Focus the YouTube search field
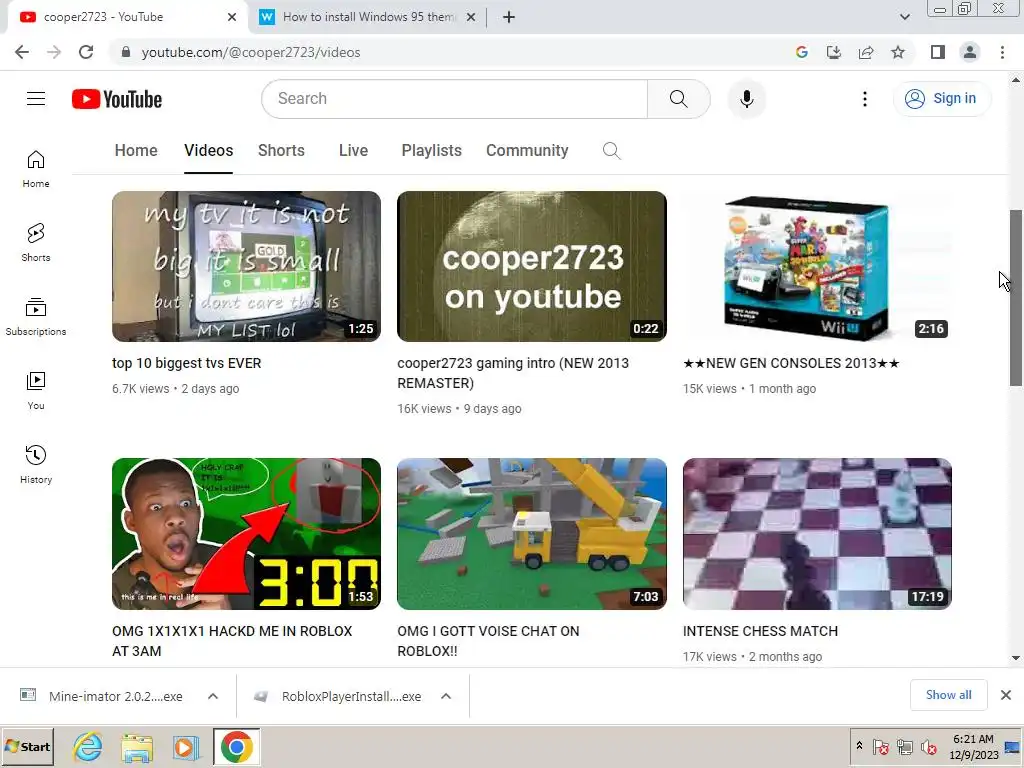Viewport: 1024px width, 768px height. pyautogui.click(x=455, y=99)
